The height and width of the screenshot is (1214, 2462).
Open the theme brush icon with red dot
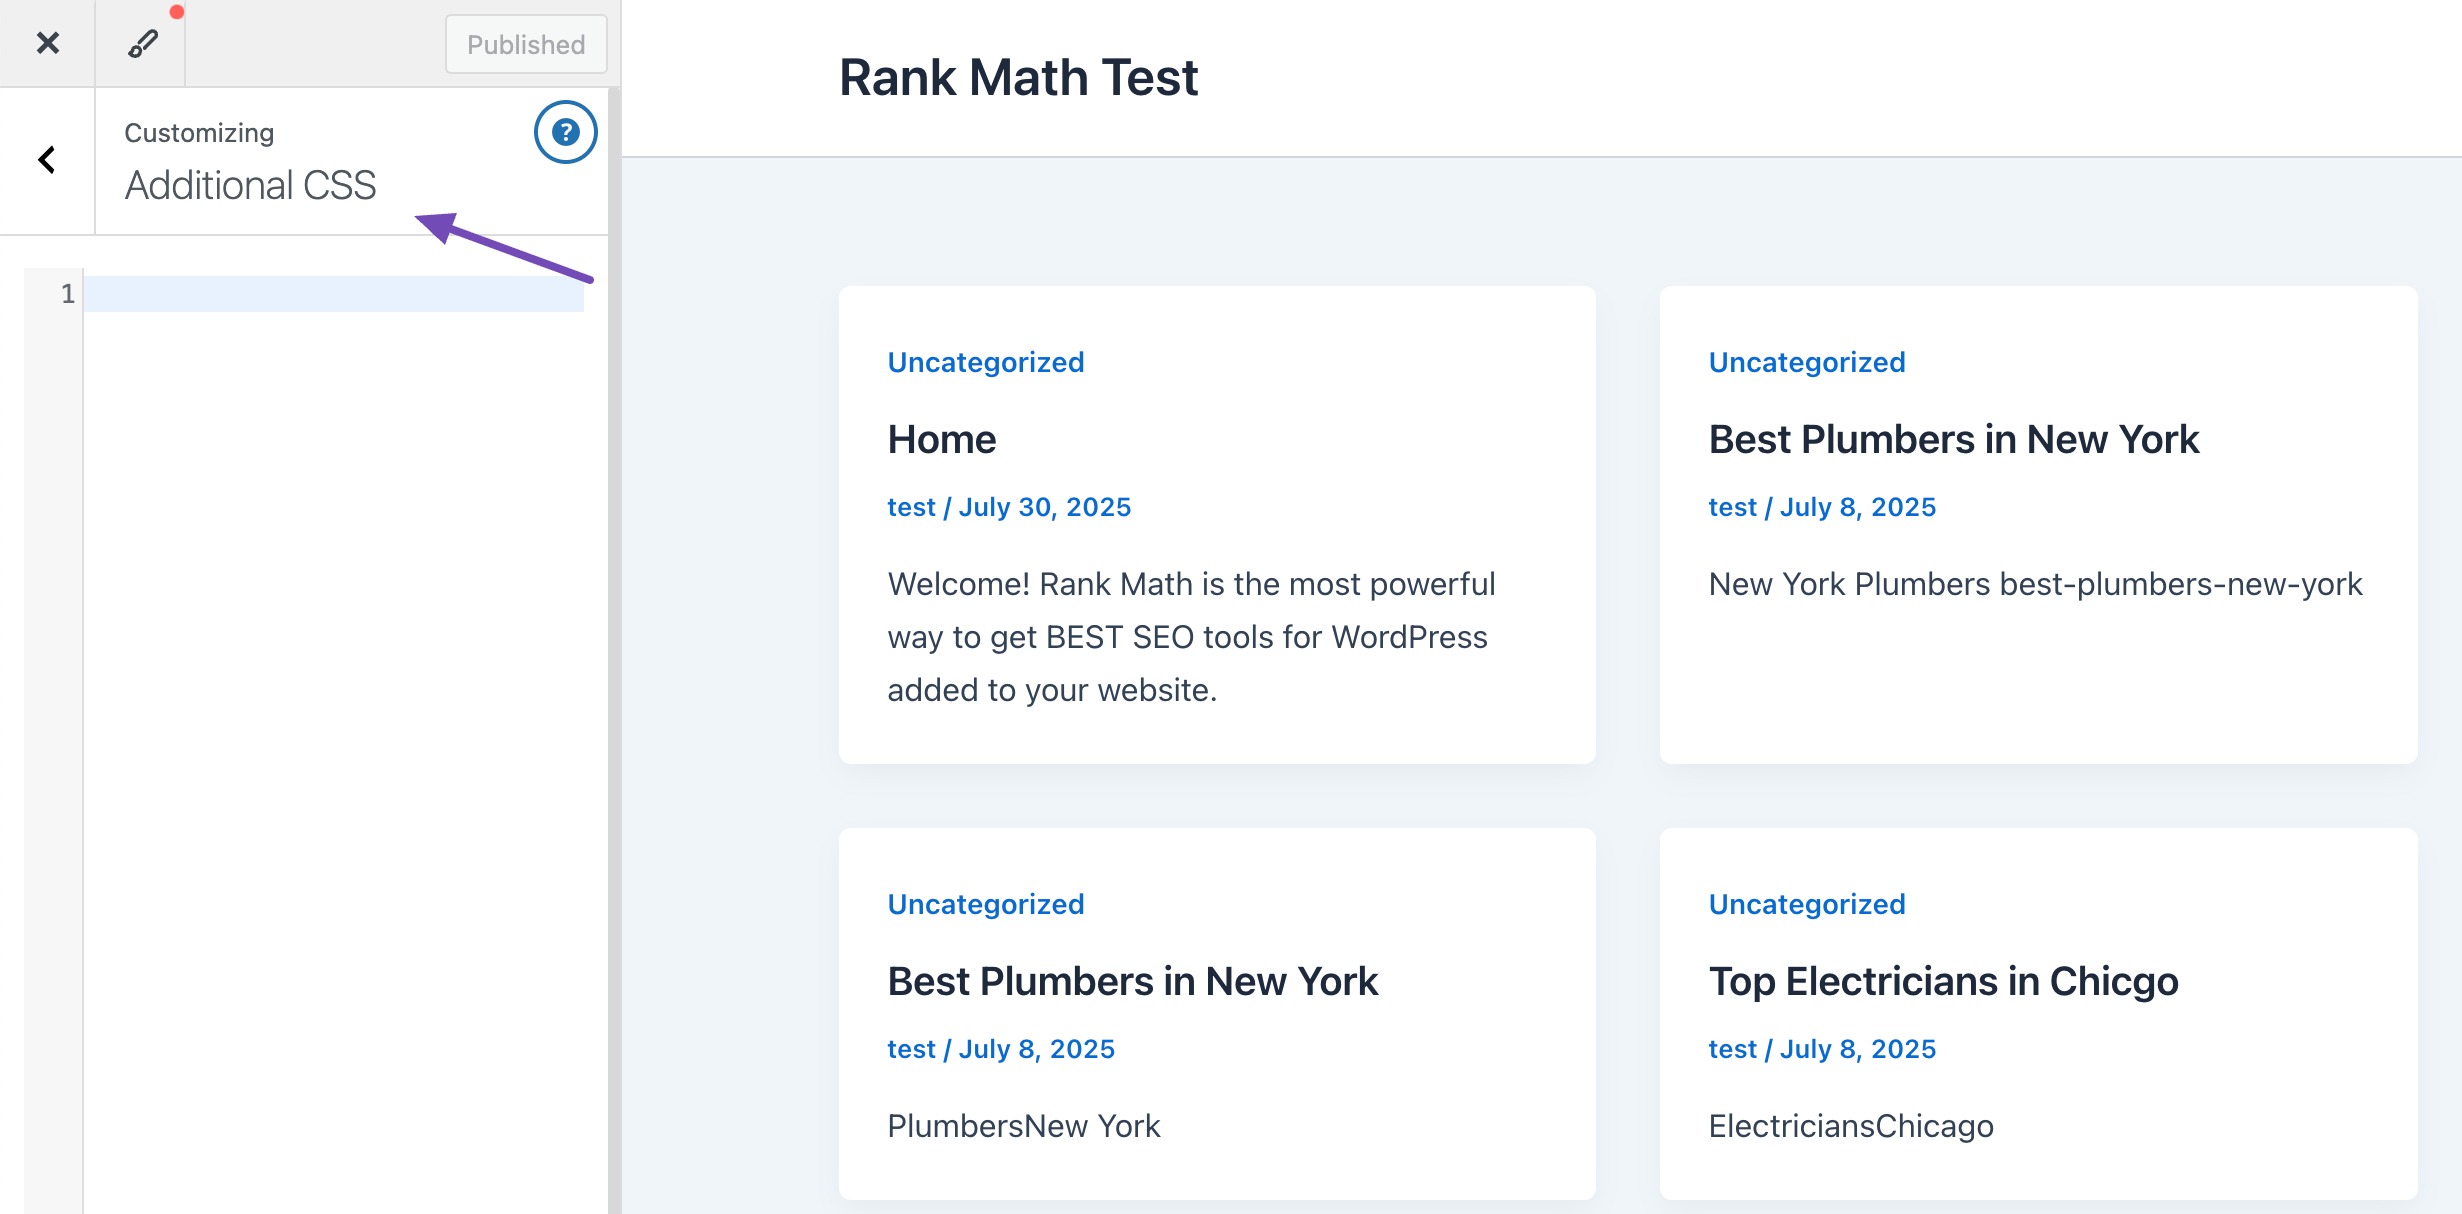click(x=142, y=43)
